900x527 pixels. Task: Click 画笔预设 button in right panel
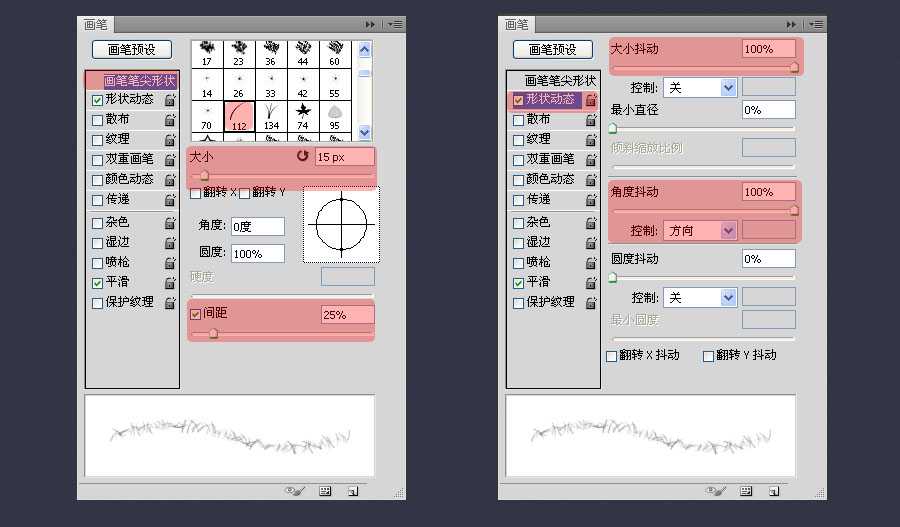coord(553,50)
